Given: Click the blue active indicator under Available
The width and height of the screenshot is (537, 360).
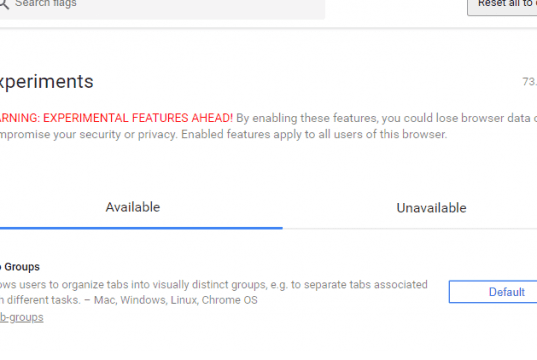Looking at the screenshot, I should tap(141, 228).
